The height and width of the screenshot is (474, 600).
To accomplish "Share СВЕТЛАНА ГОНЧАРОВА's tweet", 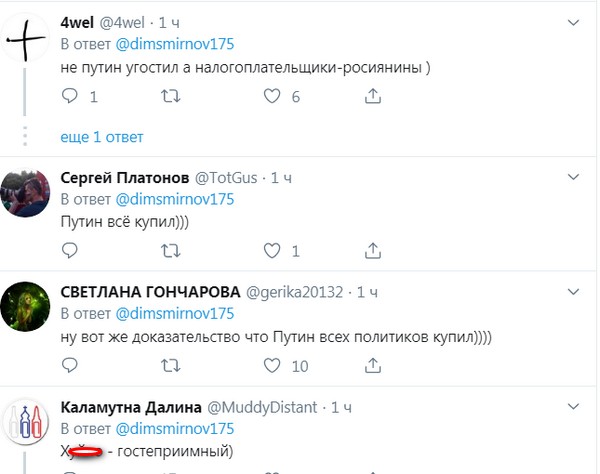I will tap(373, 366).
